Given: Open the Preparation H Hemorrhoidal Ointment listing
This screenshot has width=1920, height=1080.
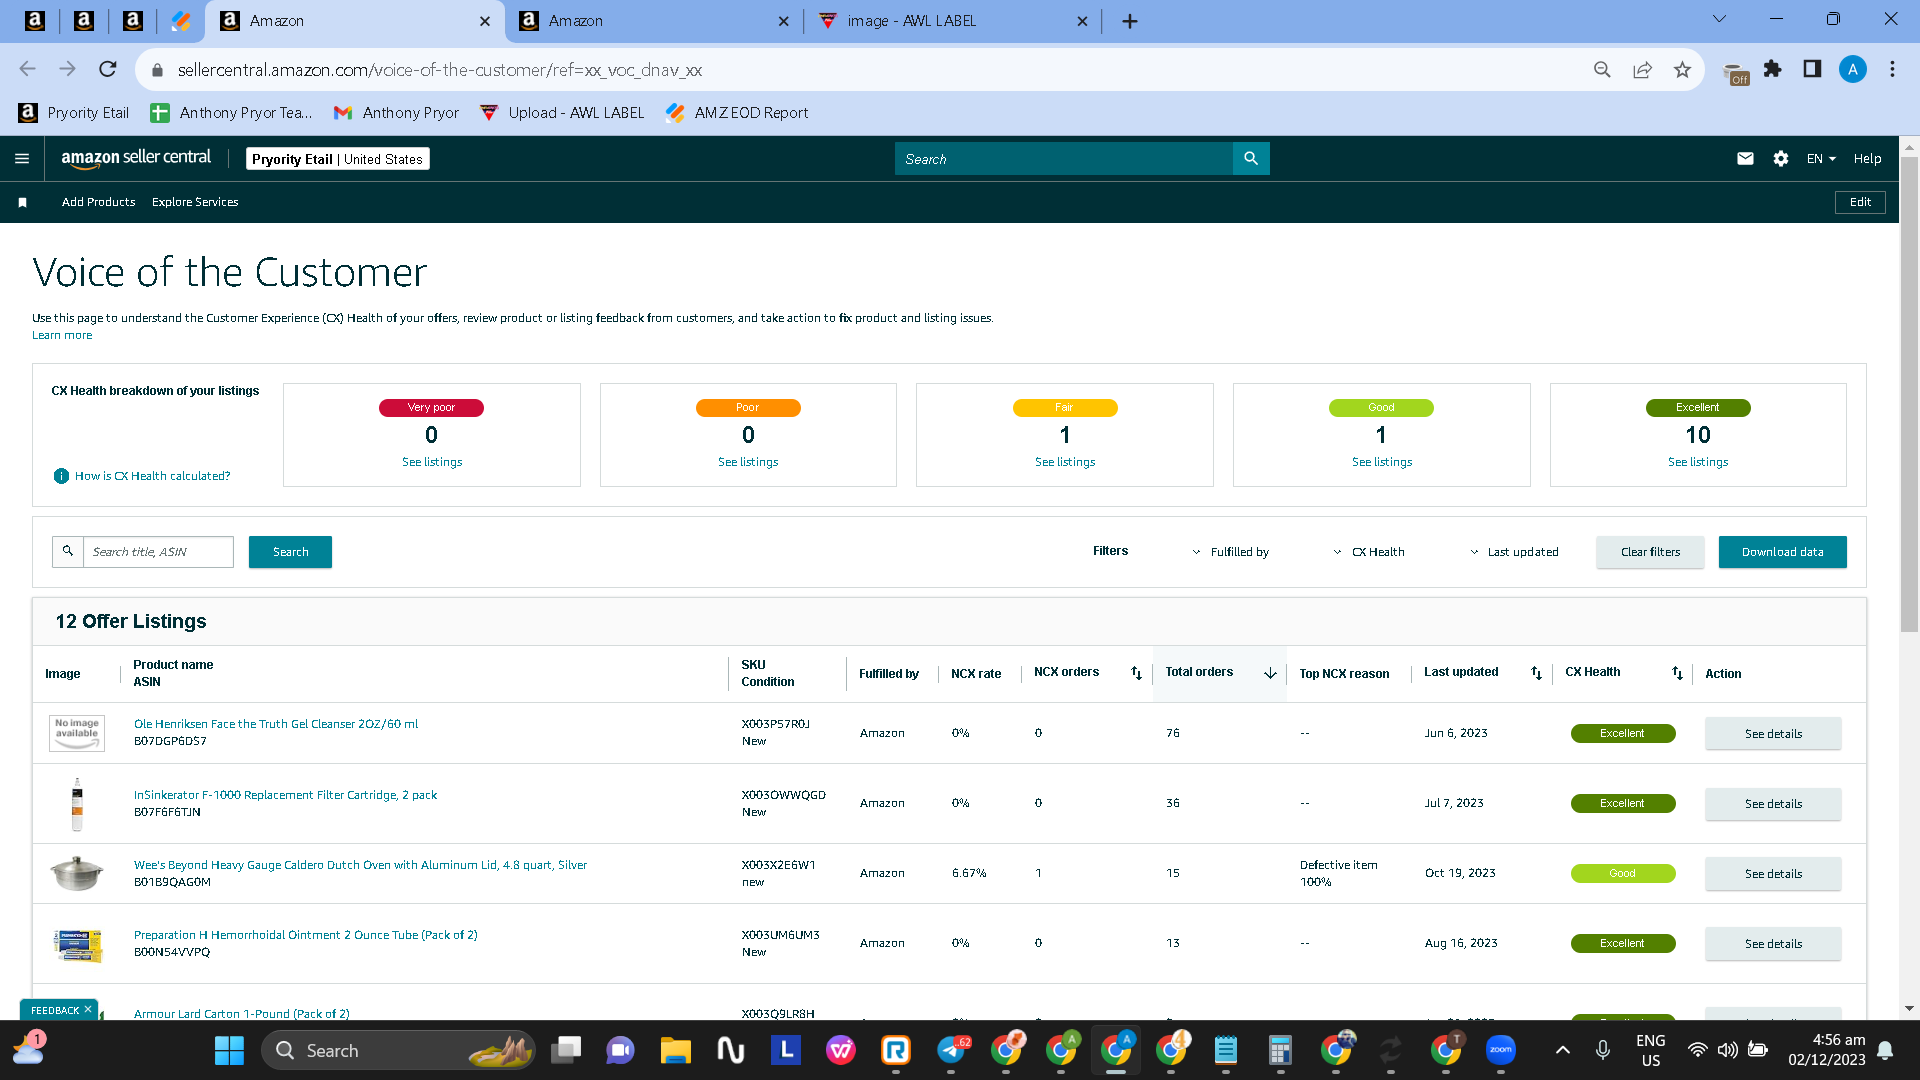Looking at the screenshot, I should tap(305, 935).
